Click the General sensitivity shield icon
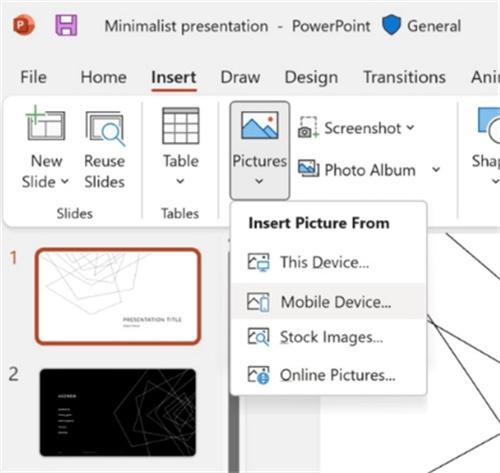500x473 pixels. 391,25
